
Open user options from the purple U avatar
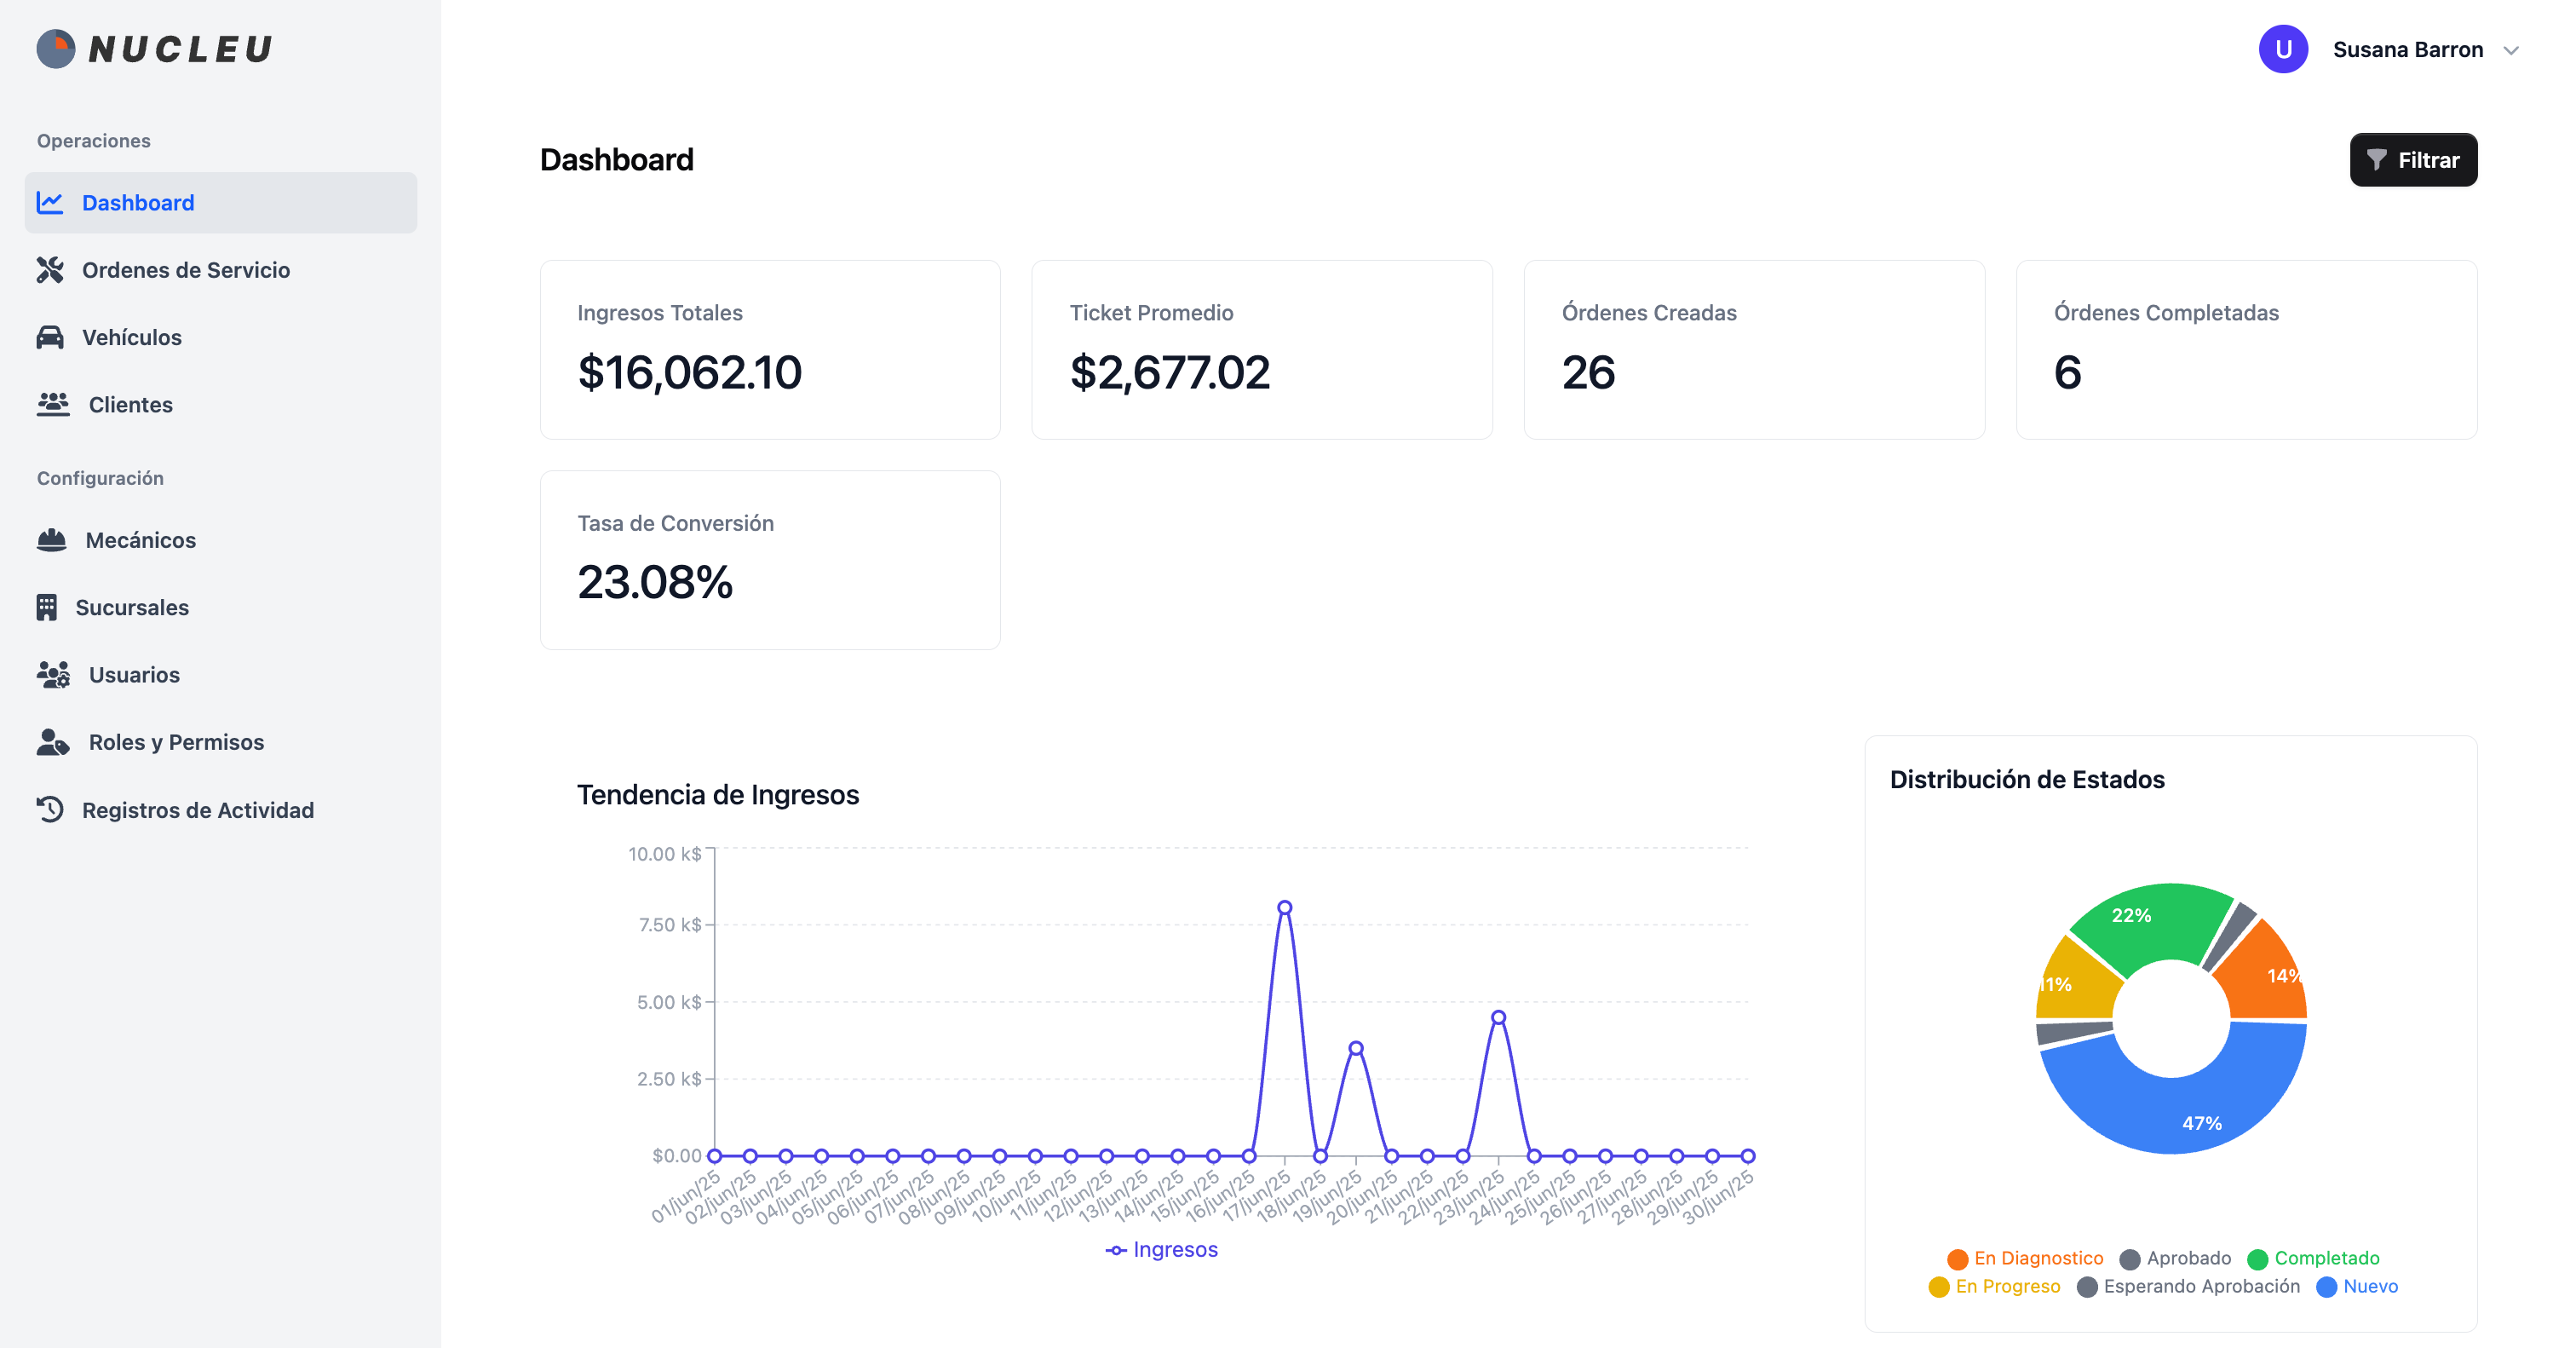2284,49
